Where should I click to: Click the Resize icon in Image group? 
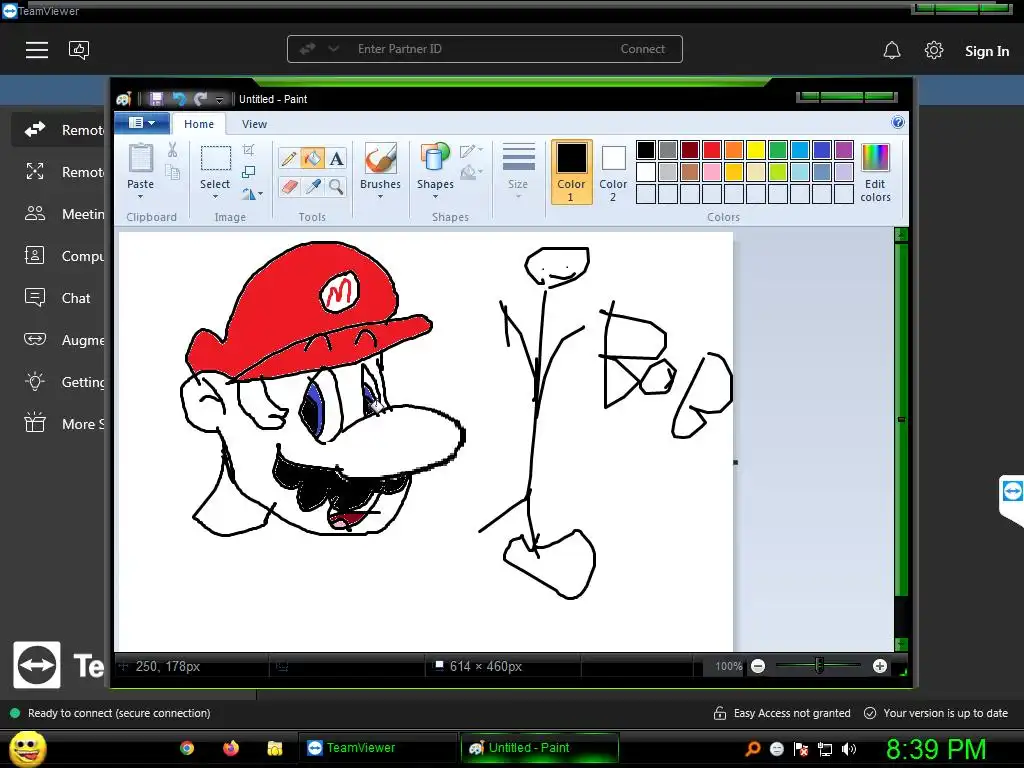248,172
